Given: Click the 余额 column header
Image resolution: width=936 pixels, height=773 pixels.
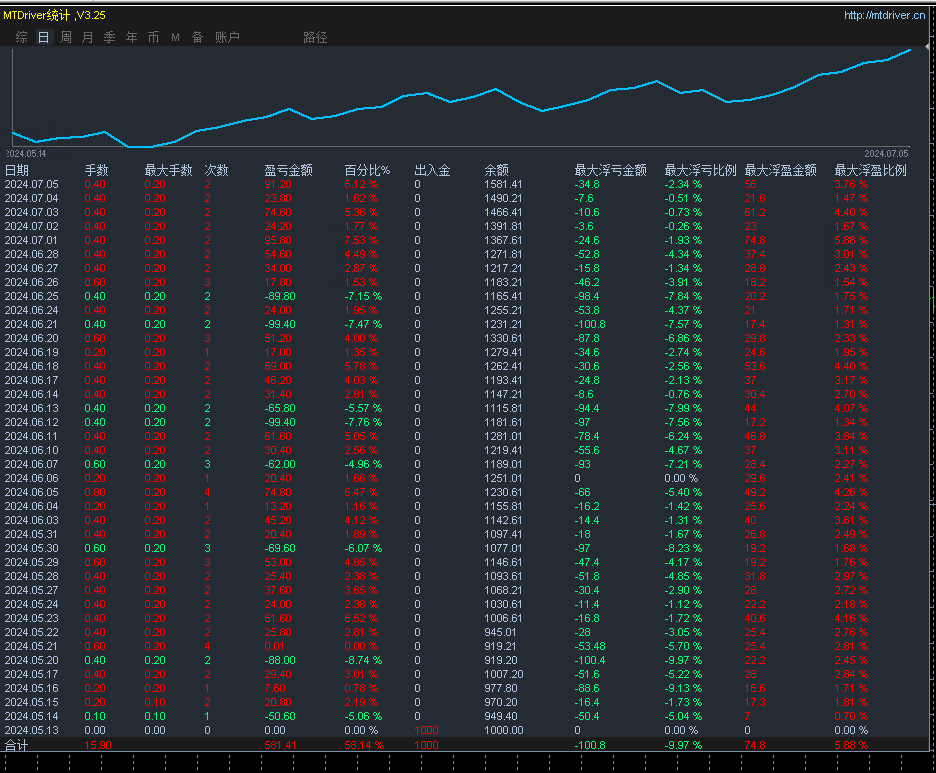Looking at the screenshot, I should [496, 170].
